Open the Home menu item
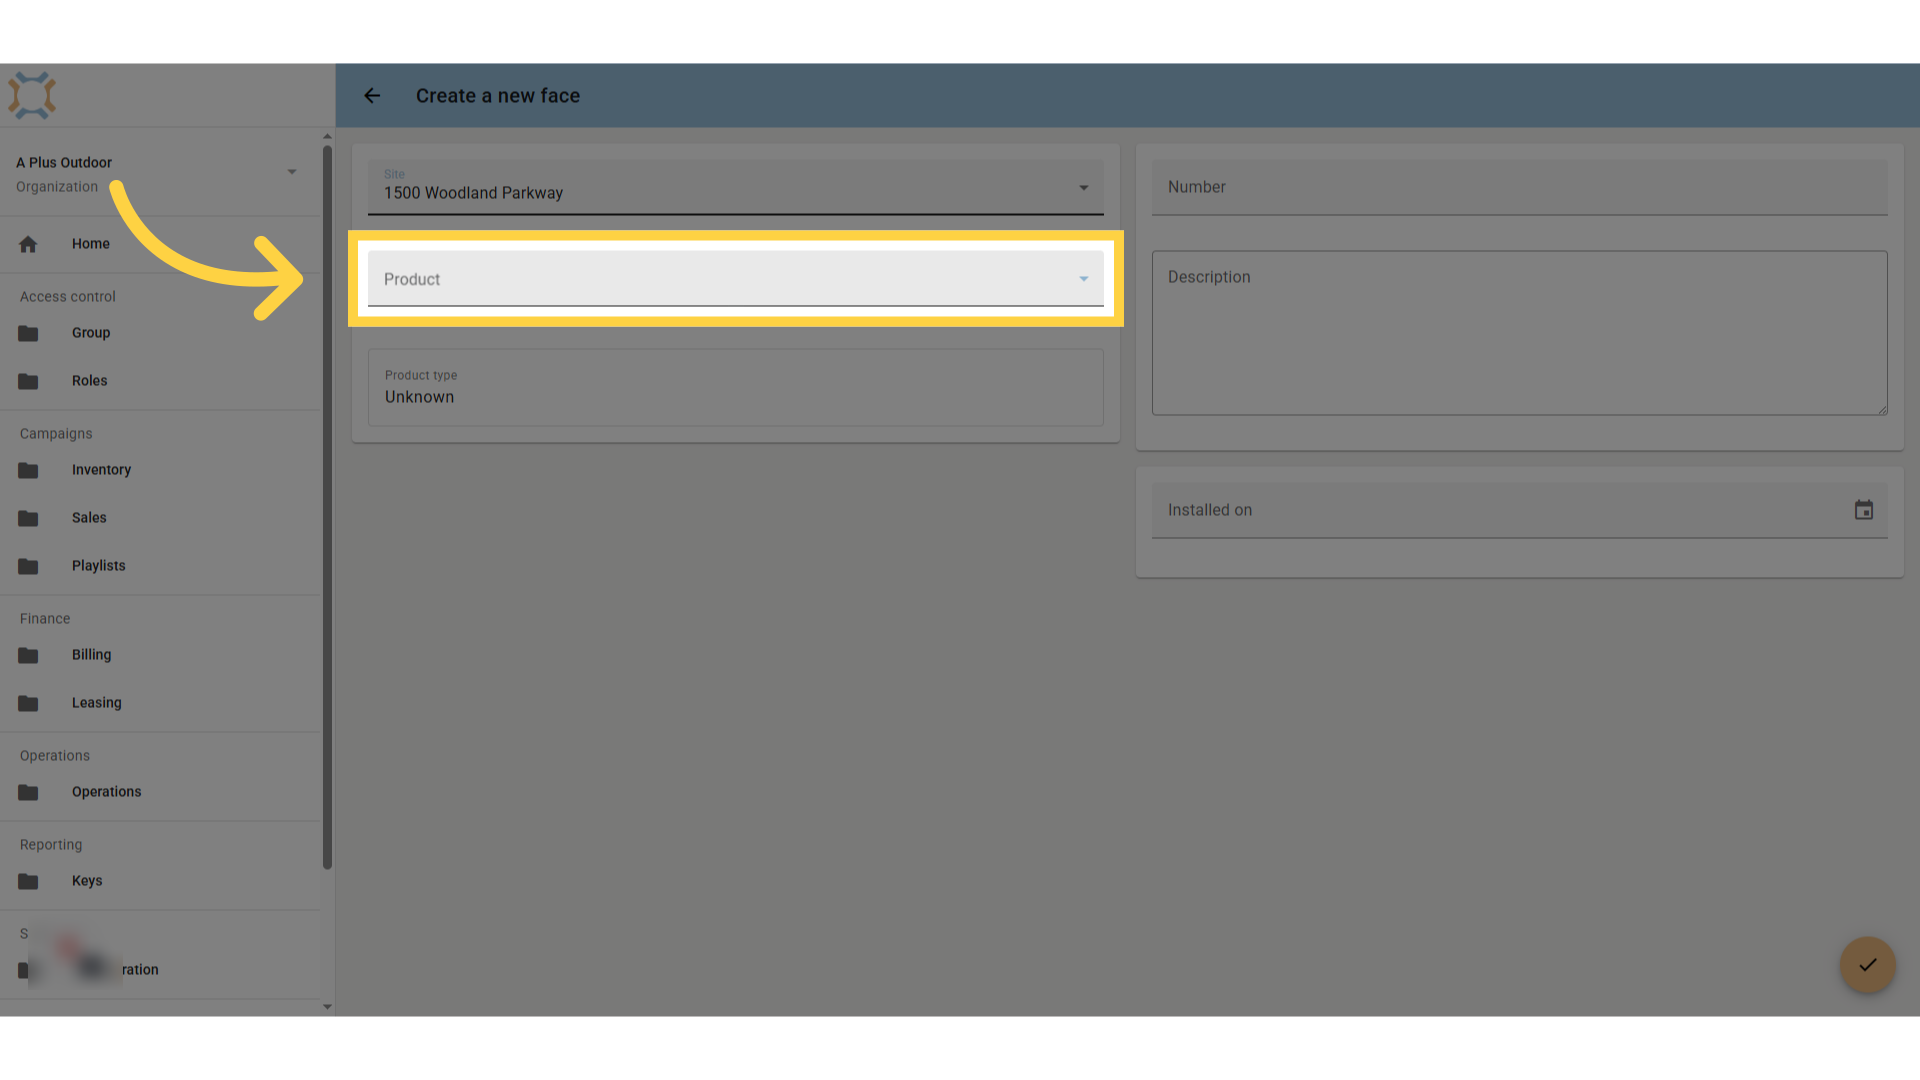The width and height of the screenshot is (1920, 1080). point(160,244)
